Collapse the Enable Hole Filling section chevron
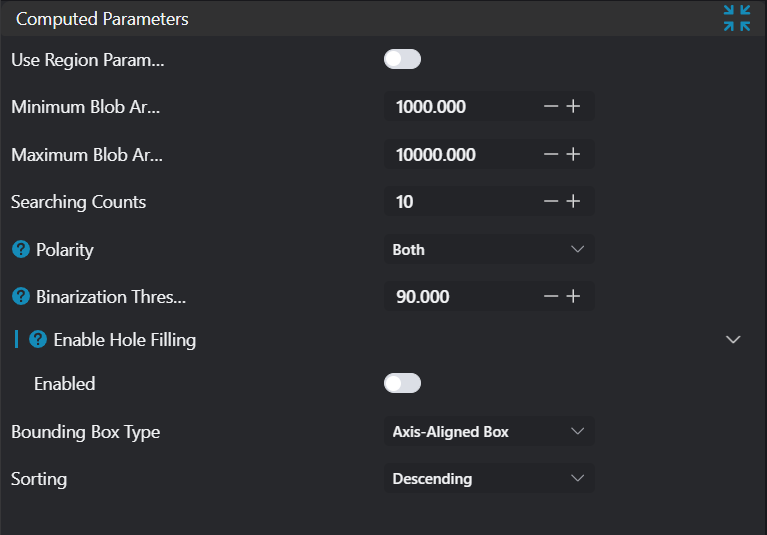Screen dimensions: 767x535 pyautogui.click(x=733, y=340)
